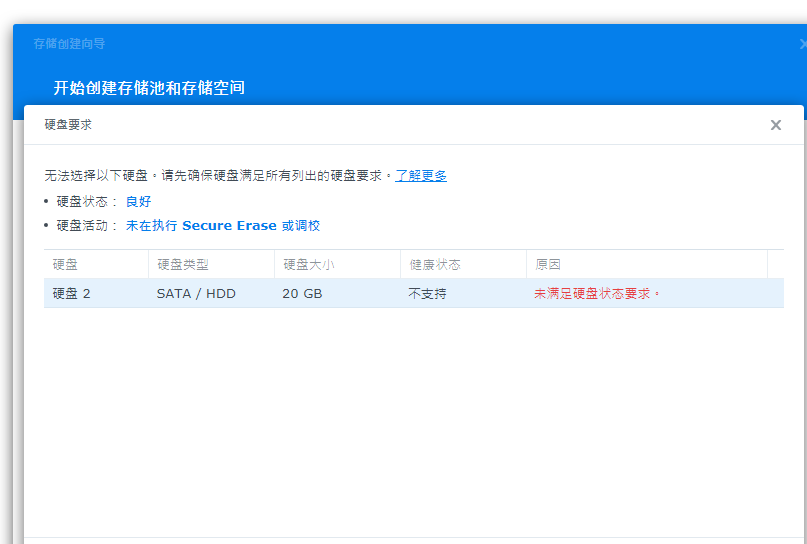Viewport: 807px width, 544px height.
Task: Click the SATA / HDD cell
Action: [x=196, y=294]
